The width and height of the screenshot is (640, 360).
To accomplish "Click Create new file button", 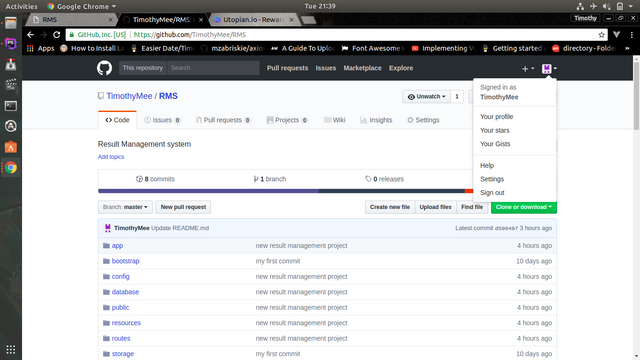I will click(390, 207).
